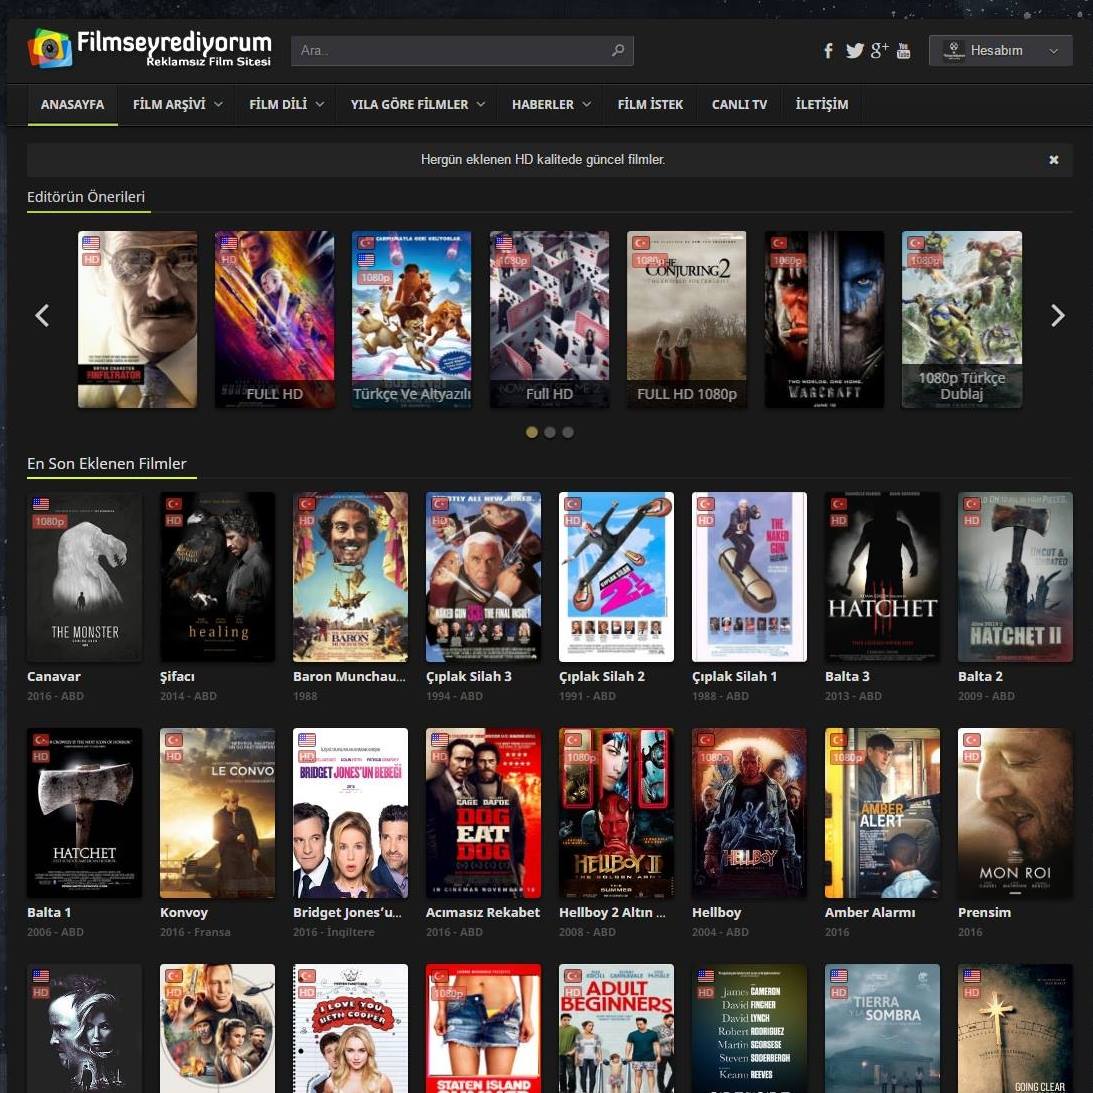Click the Turkish flag on Hellboy II poster
The height and width of the screenshot is (1093, 1093).
[x=573, y=740]
